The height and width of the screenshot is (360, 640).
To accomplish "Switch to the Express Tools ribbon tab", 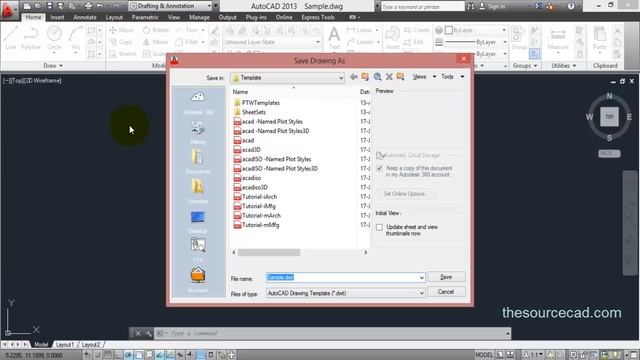I will point(318,17).
